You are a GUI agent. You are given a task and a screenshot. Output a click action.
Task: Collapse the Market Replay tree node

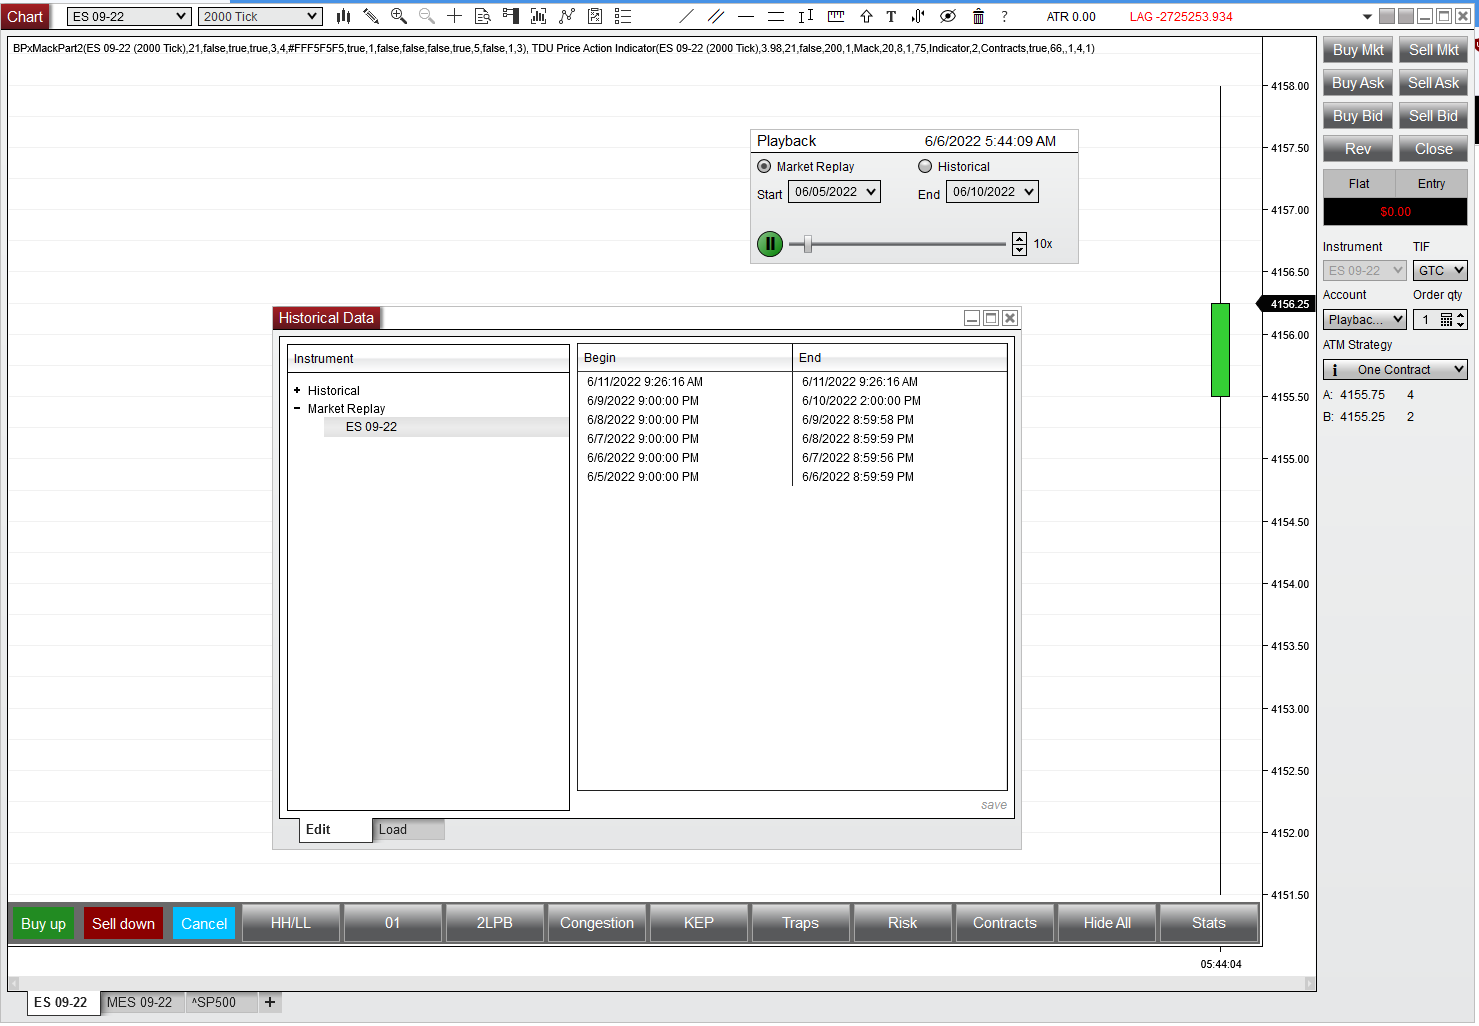(x=297, y=409)
